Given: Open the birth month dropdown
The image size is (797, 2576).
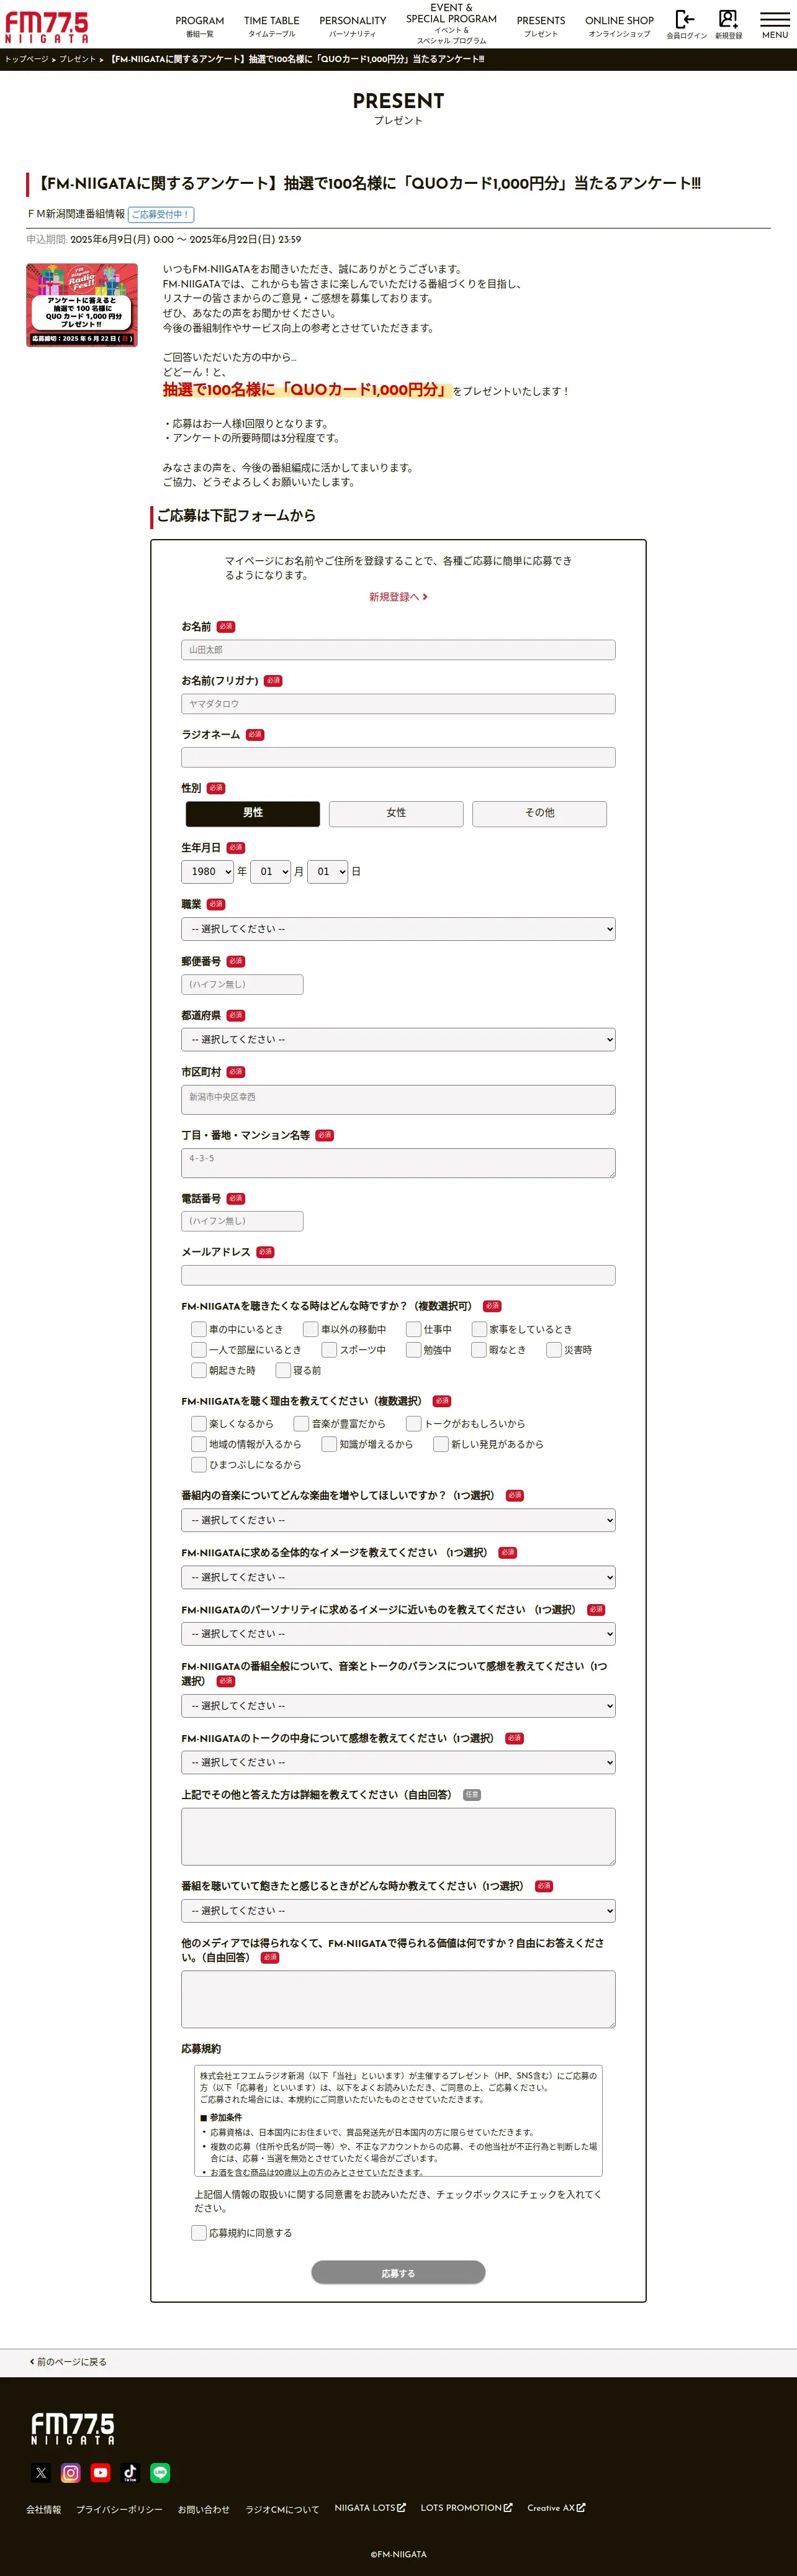Looking at the screenshot, I should (271, 872).
